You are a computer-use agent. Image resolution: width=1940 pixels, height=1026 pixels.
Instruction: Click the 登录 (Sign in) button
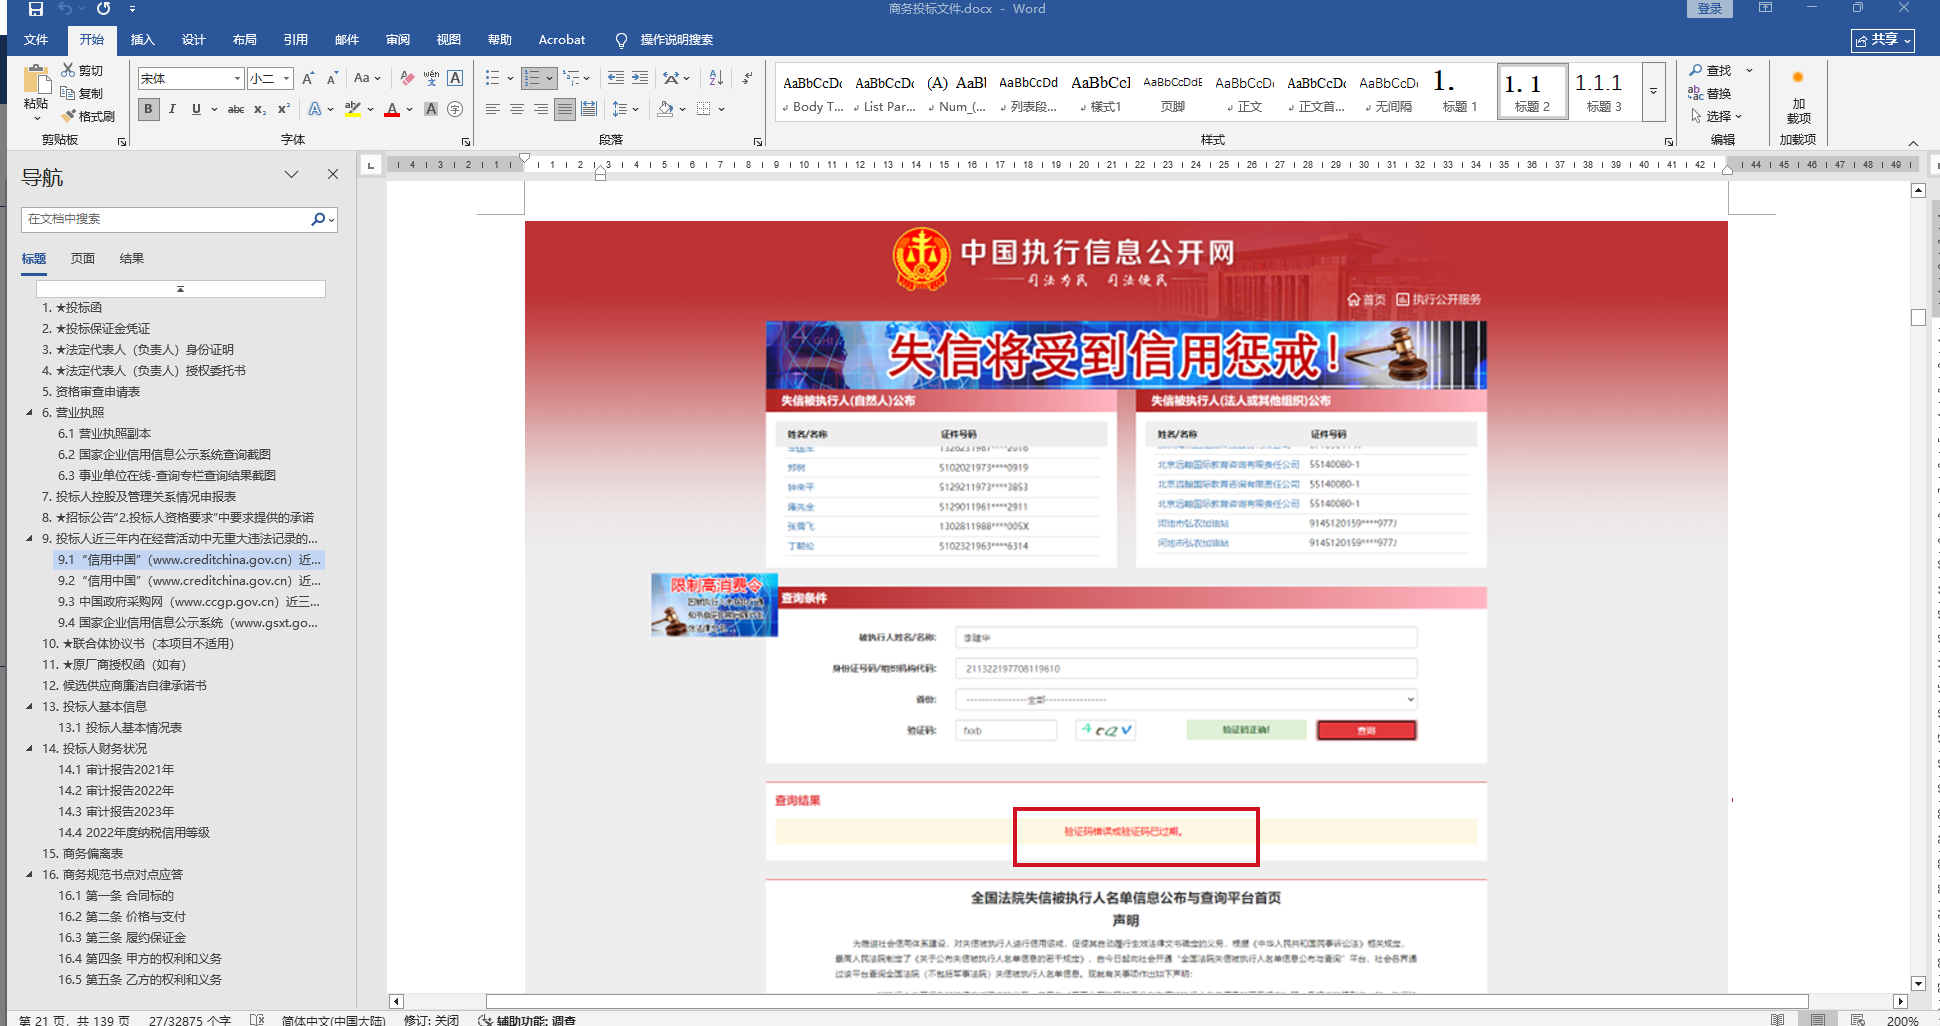(x=1710, y=9)
